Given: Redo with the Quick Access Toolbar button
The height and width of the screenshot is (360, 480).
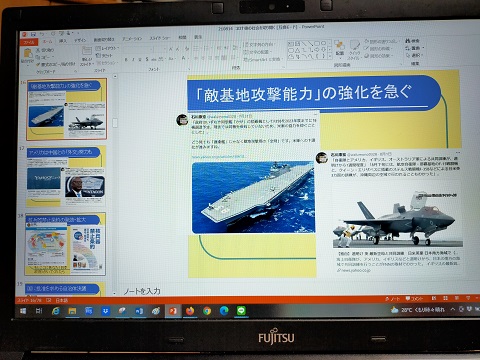Looking at the screenshot, I should [53, 34].
